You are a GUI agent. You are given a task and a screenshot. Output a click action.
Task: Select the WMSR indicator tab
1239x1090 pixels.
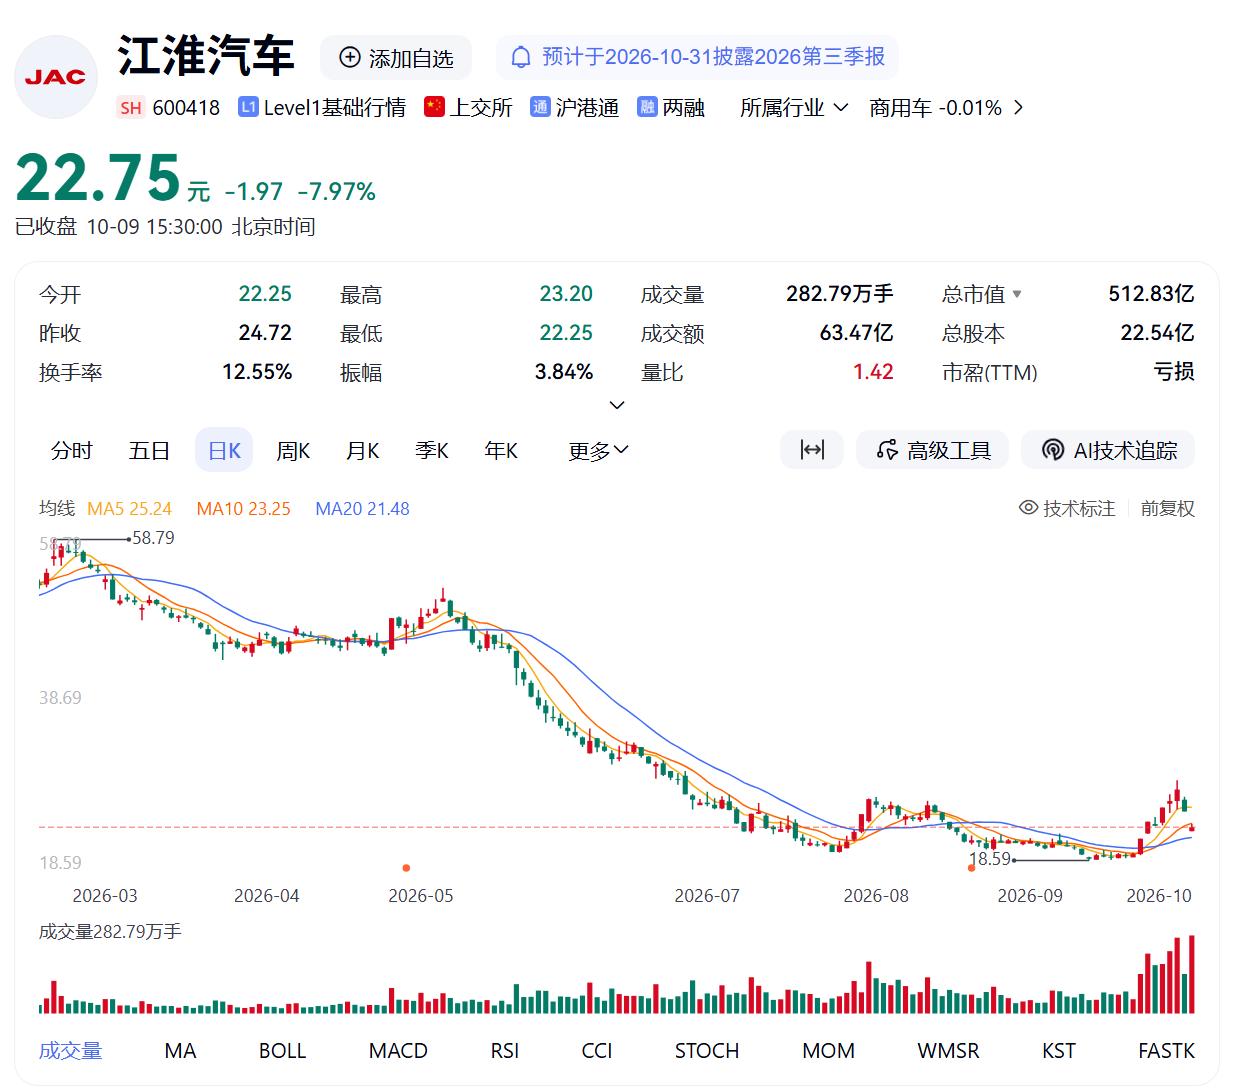tap(949, 1051)
